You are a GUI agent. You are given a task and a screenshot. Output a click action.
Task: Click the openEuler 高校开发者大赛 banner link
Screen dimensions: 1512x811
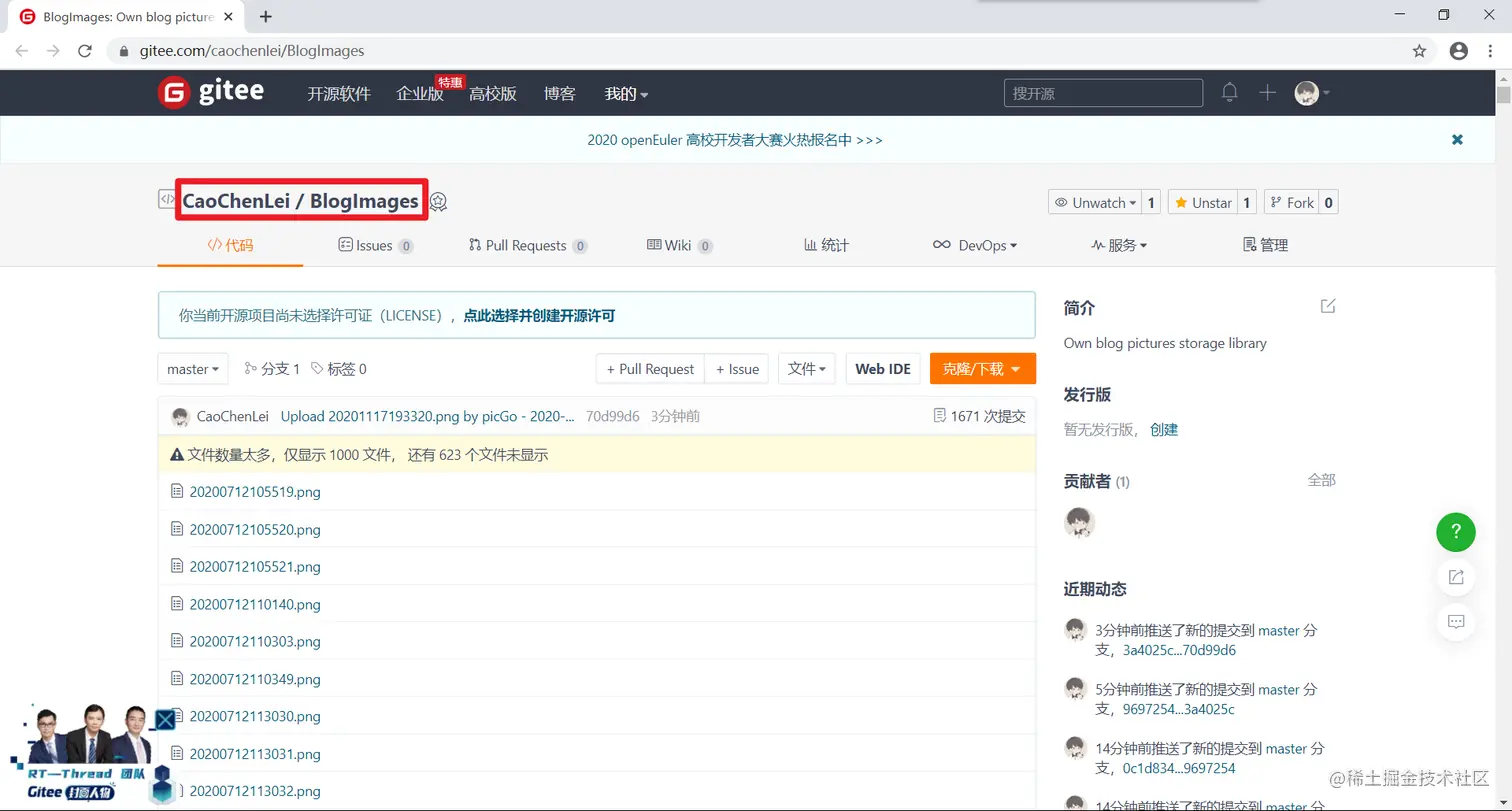click(735, 140)
